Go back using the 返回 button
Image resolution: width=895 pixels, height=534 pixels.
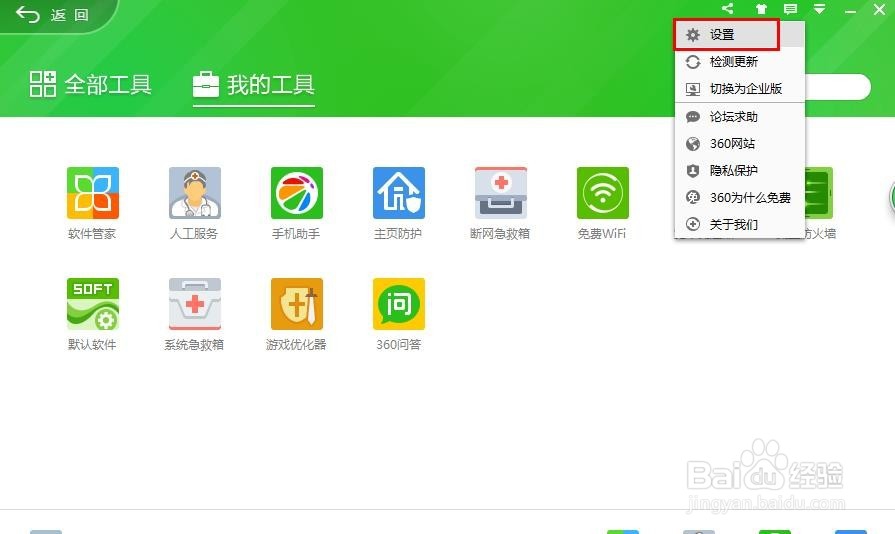pyautogui.click(x=53, y=15)
